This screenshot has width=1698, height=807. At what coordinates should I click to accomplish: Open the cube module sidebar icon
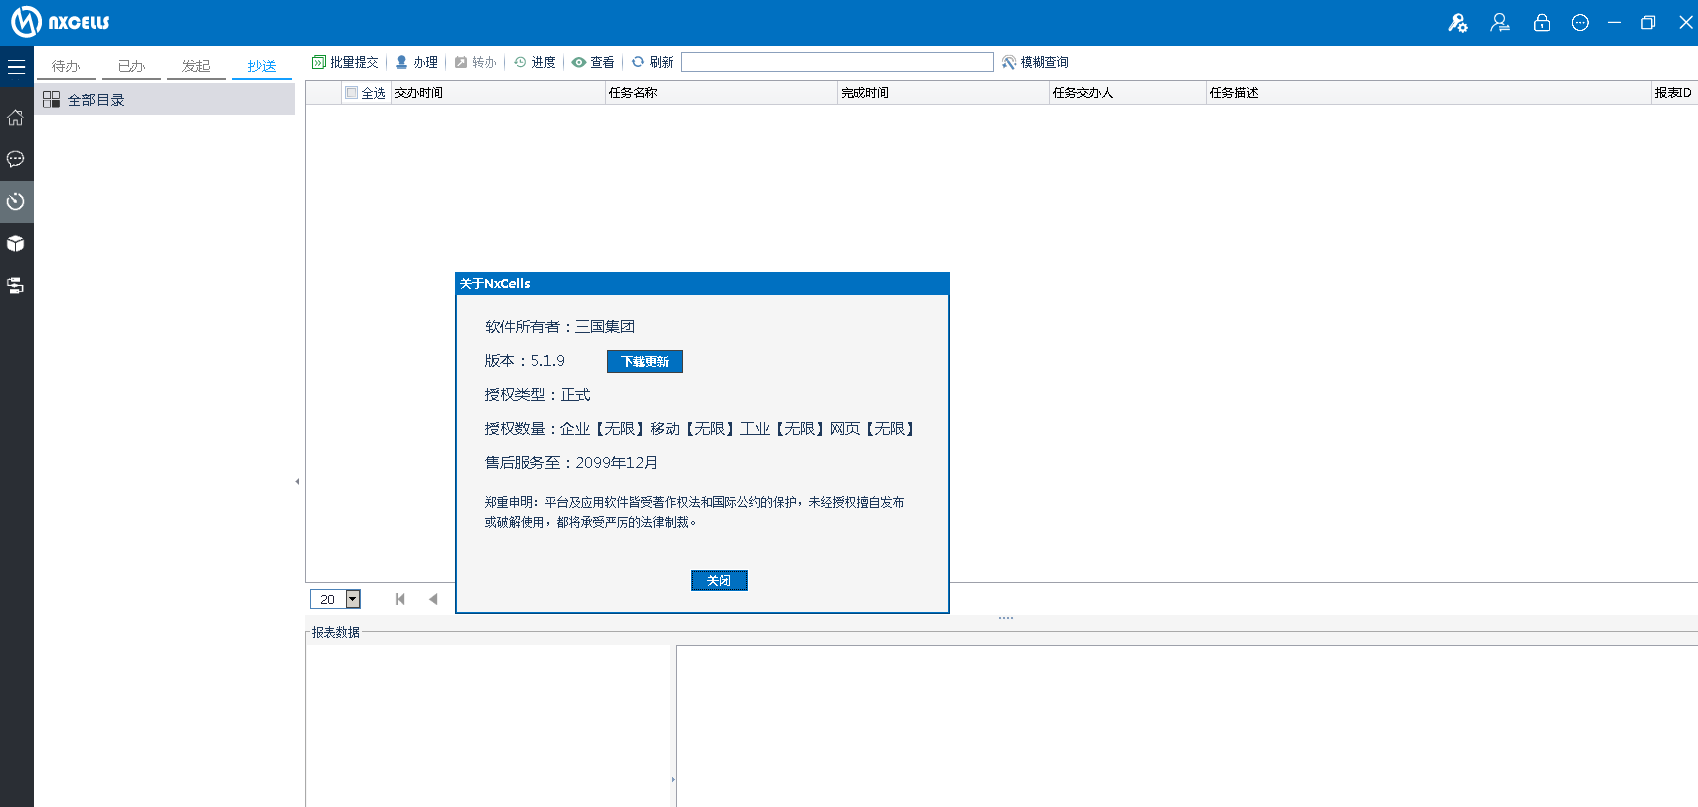pos(16,244)
